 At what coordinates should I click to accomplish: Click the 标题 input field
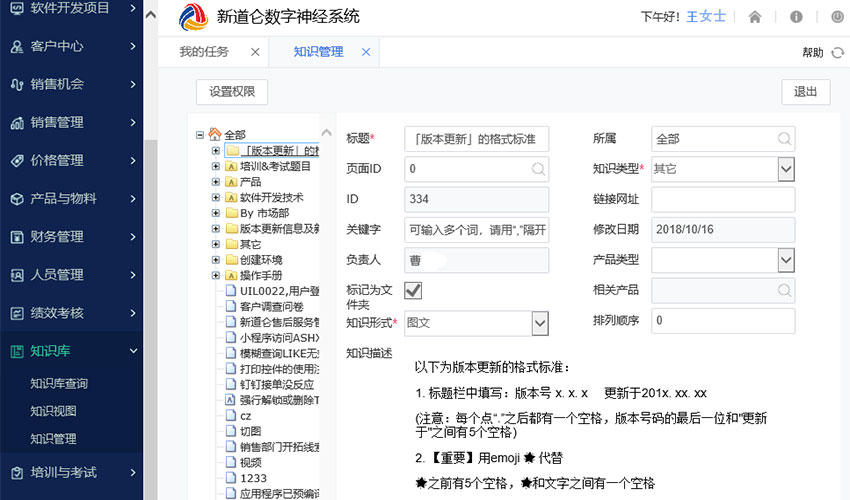(x=476, y=139)
